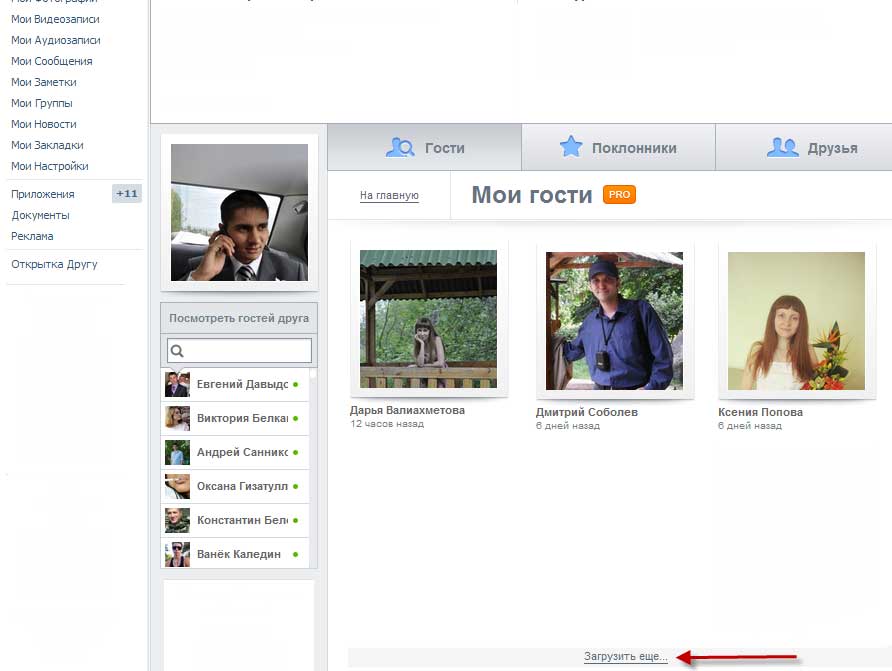892x671 pixels.
Task: Click the search magnifier icon
Action: pos(177,351)
